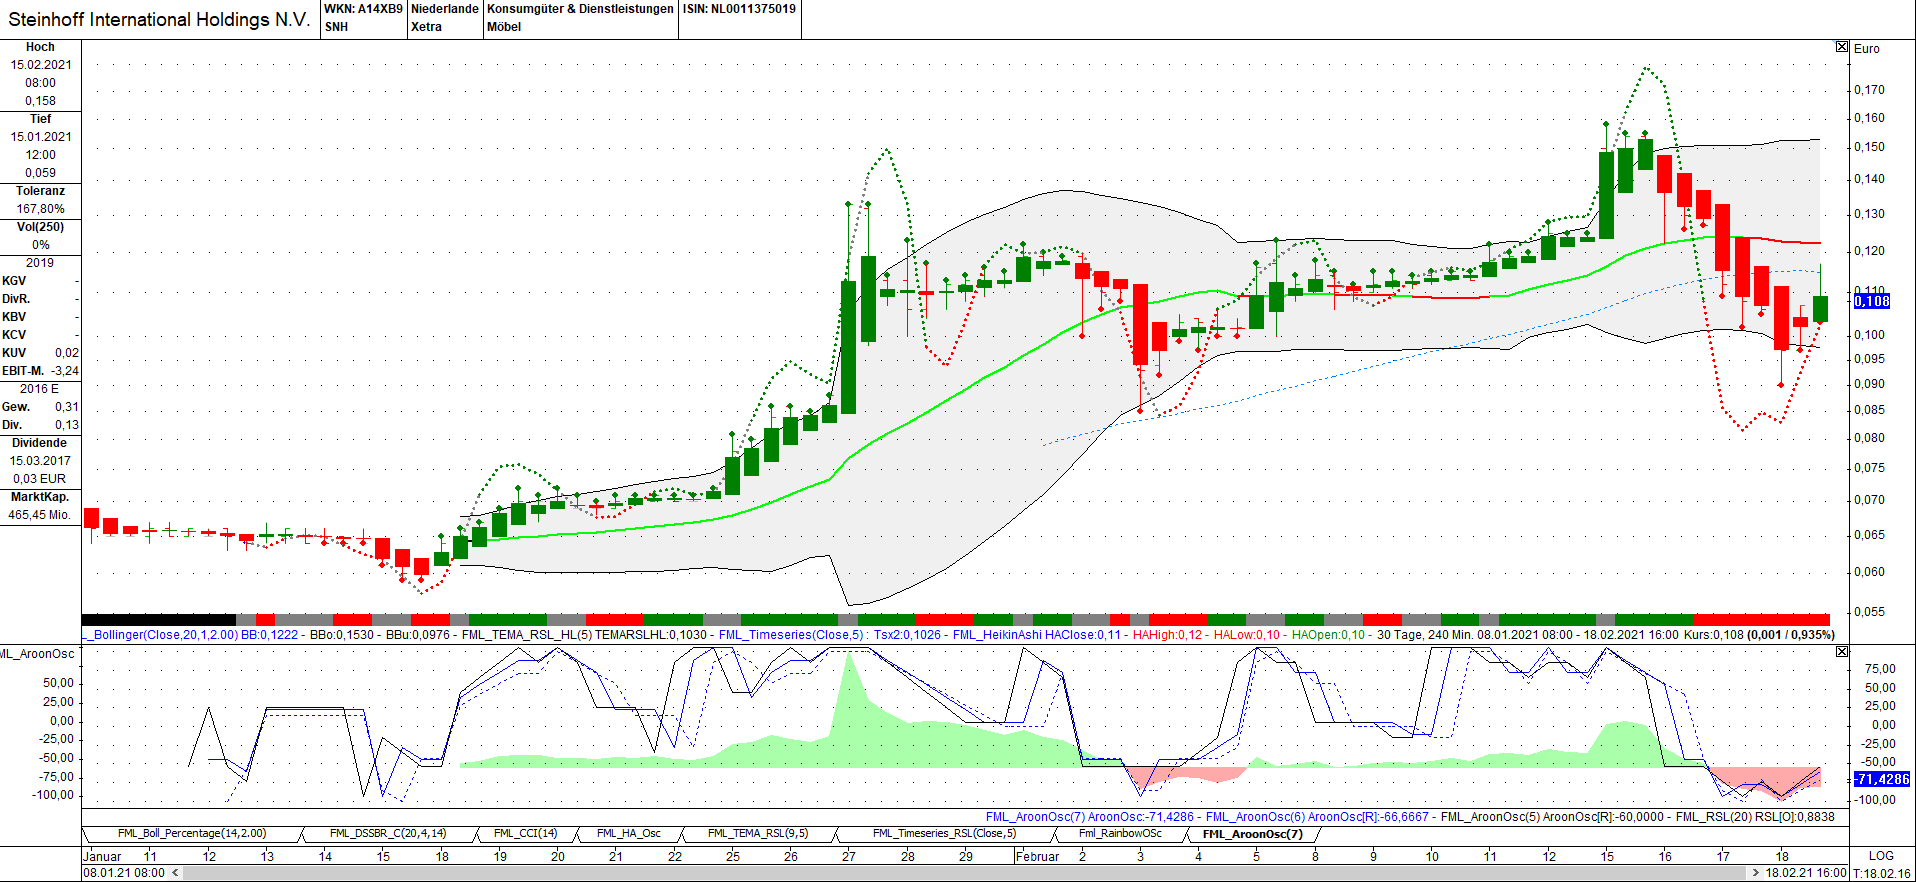
Task: Click the horizontal time scrollbar track
Action: [965, 873]
